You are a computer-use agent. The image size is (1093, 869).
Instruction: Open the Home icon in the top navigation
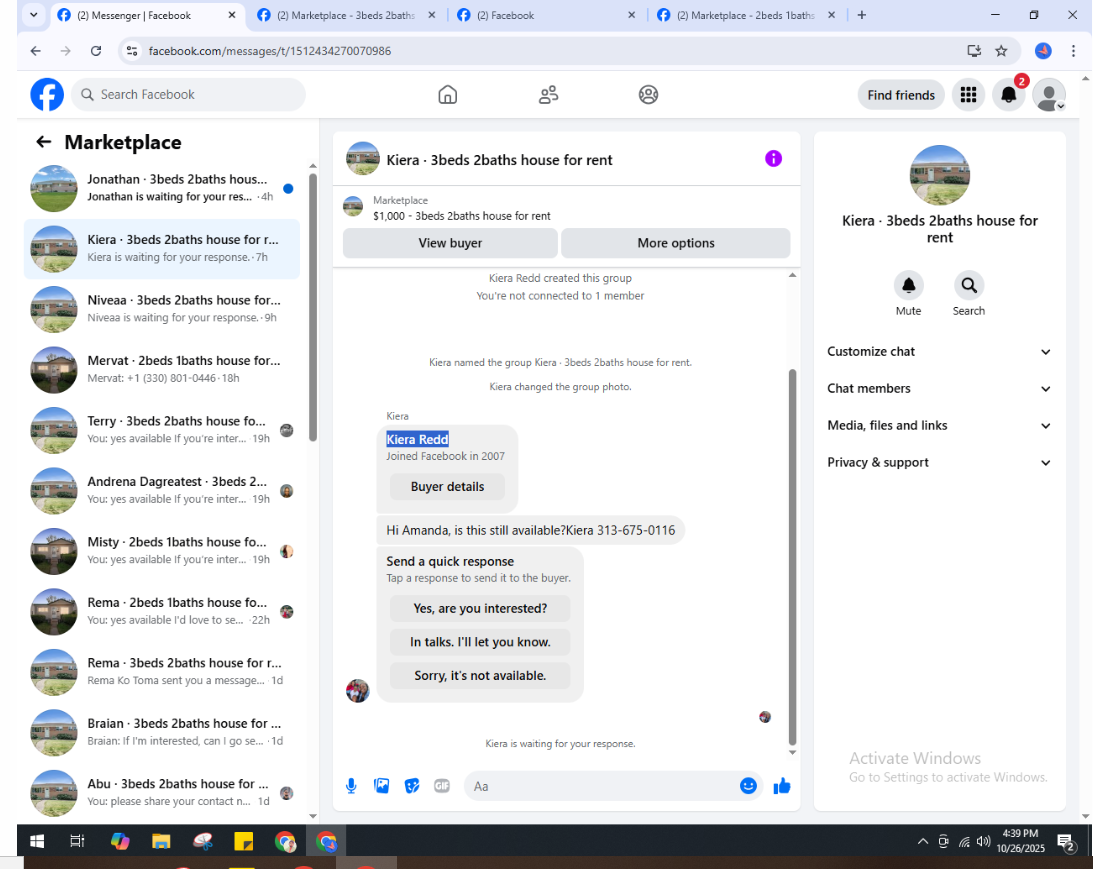pos(448,95)
